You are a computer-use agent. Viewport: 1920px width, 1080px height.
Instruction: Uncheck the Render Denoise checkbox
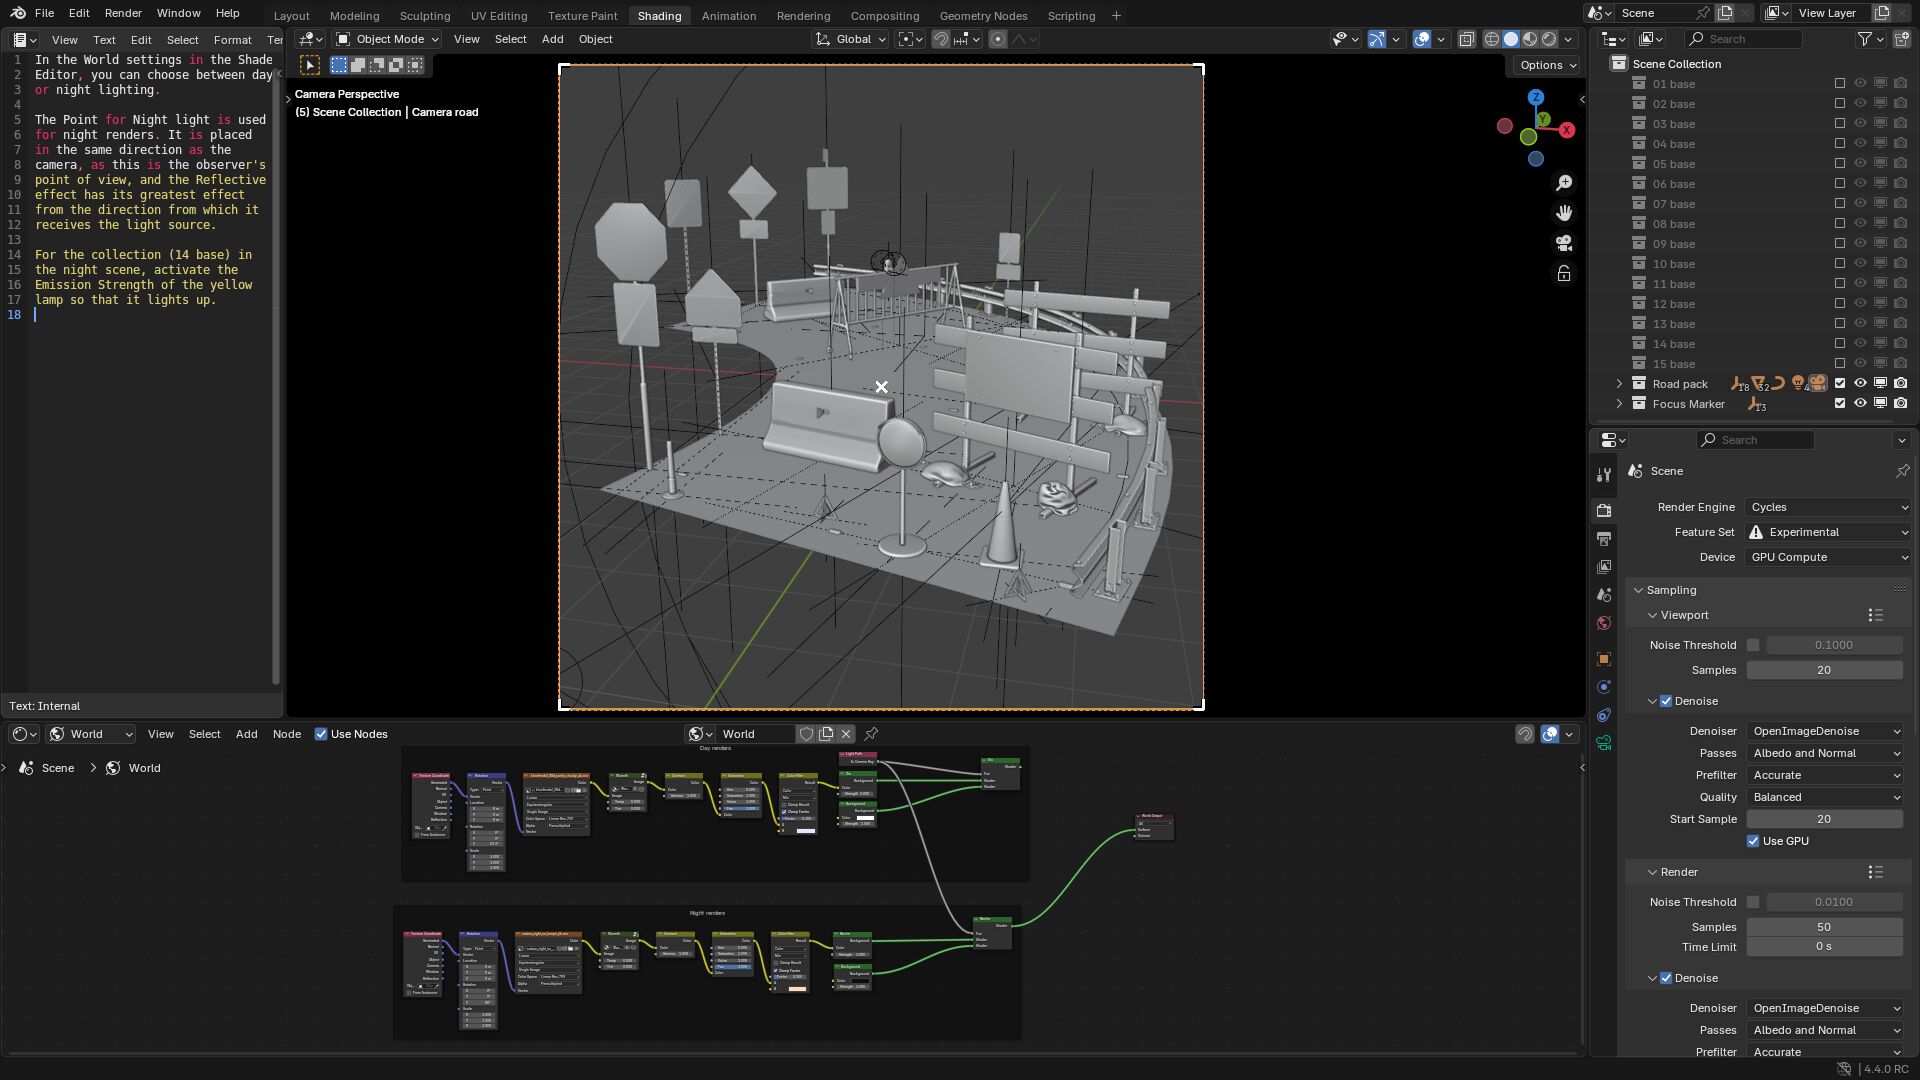coord(1666,978)
